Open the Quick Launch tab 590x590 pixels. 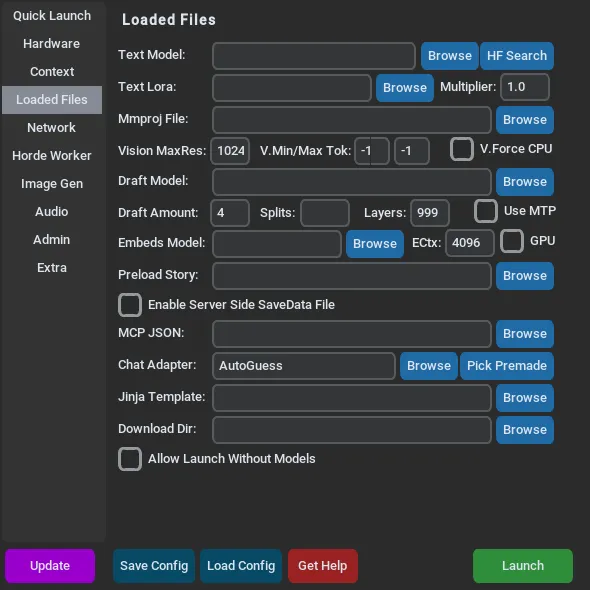(52, 16)
